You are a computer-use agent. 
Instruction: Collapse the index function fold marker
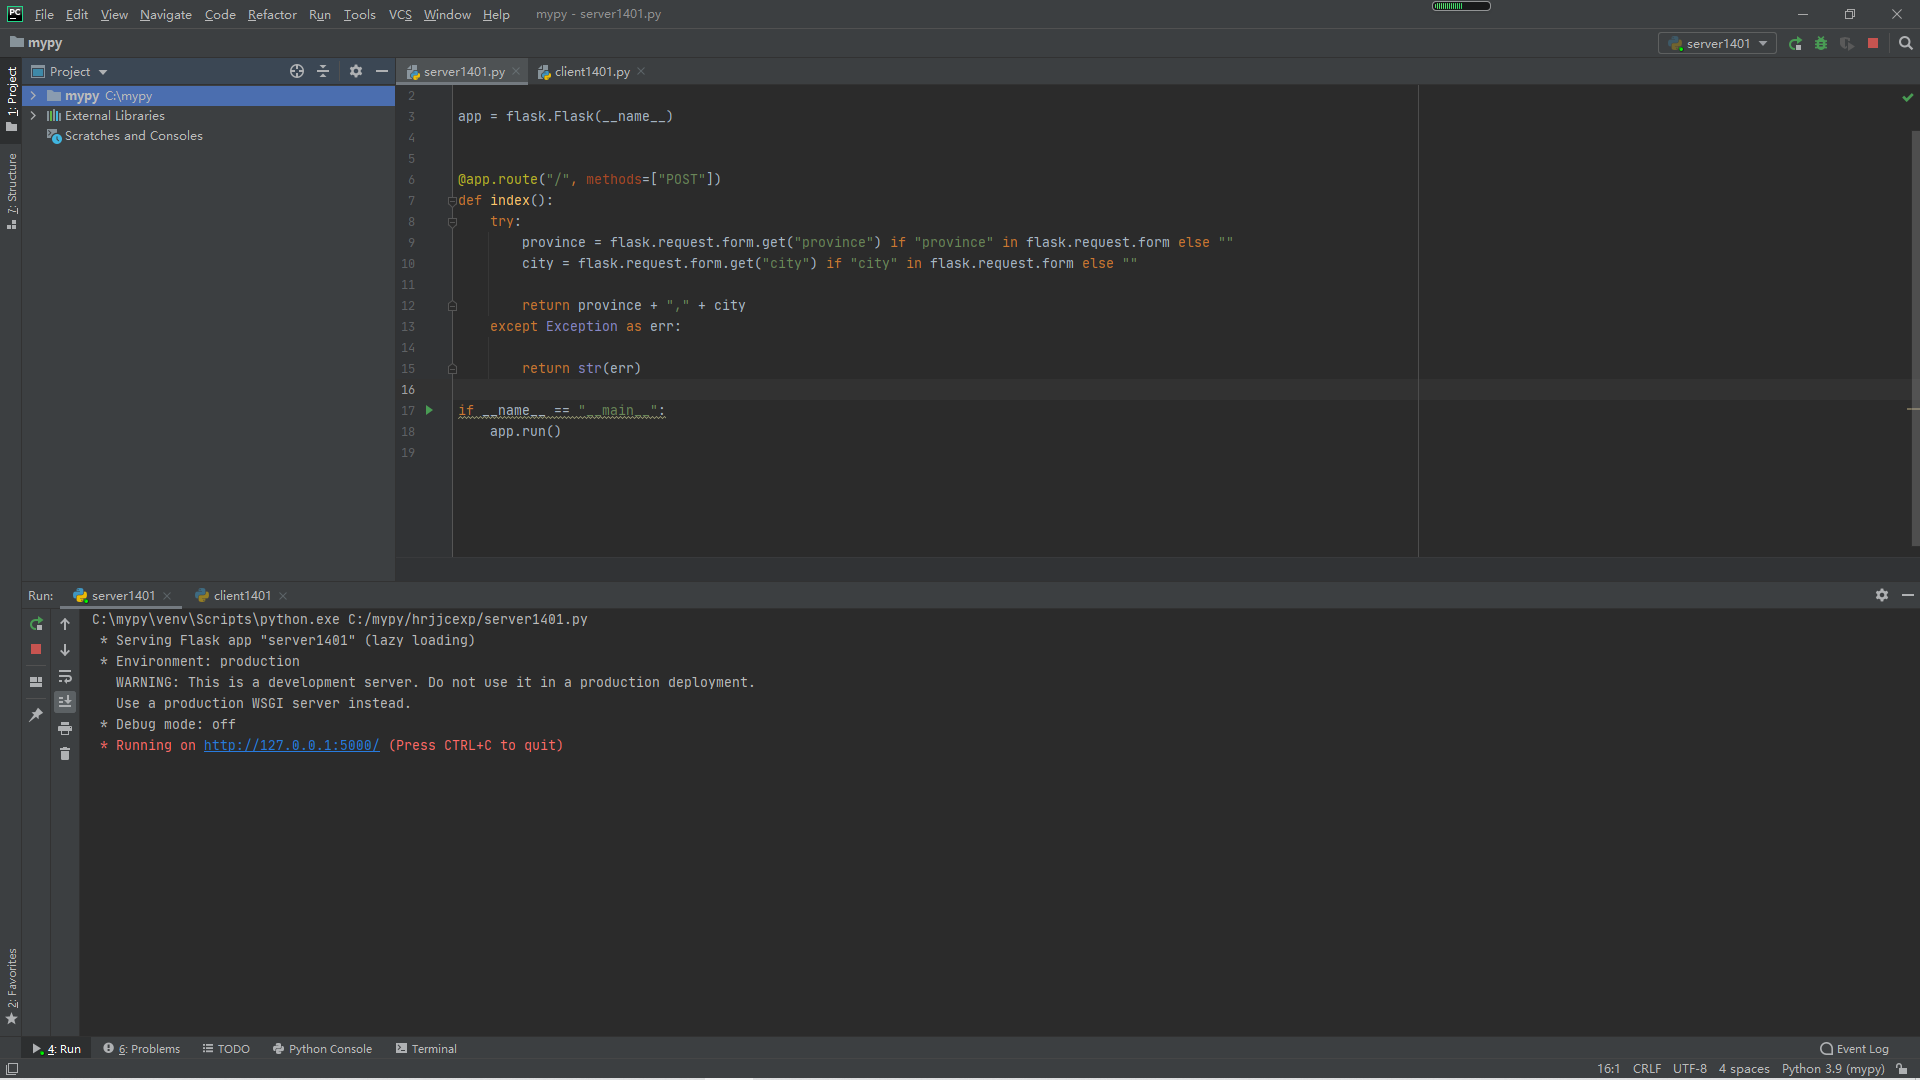pos(452,201)
